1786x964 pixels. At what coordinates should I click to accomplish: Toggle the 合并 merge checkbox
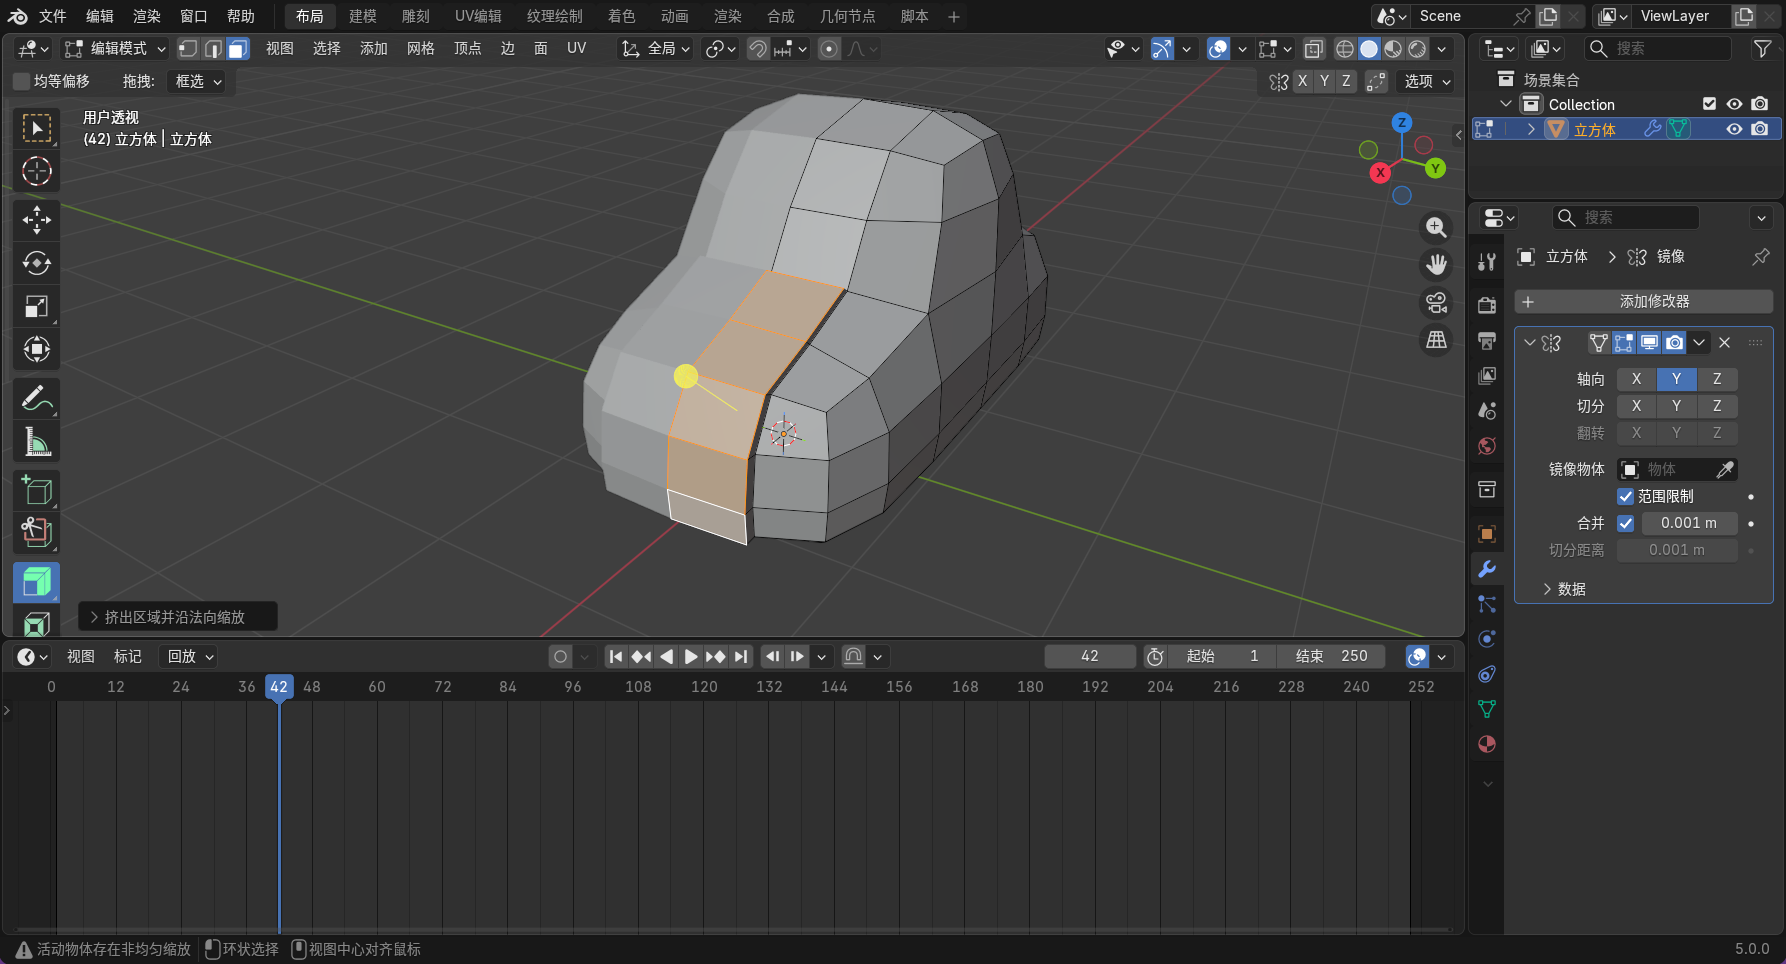[x=1626, y=523]
